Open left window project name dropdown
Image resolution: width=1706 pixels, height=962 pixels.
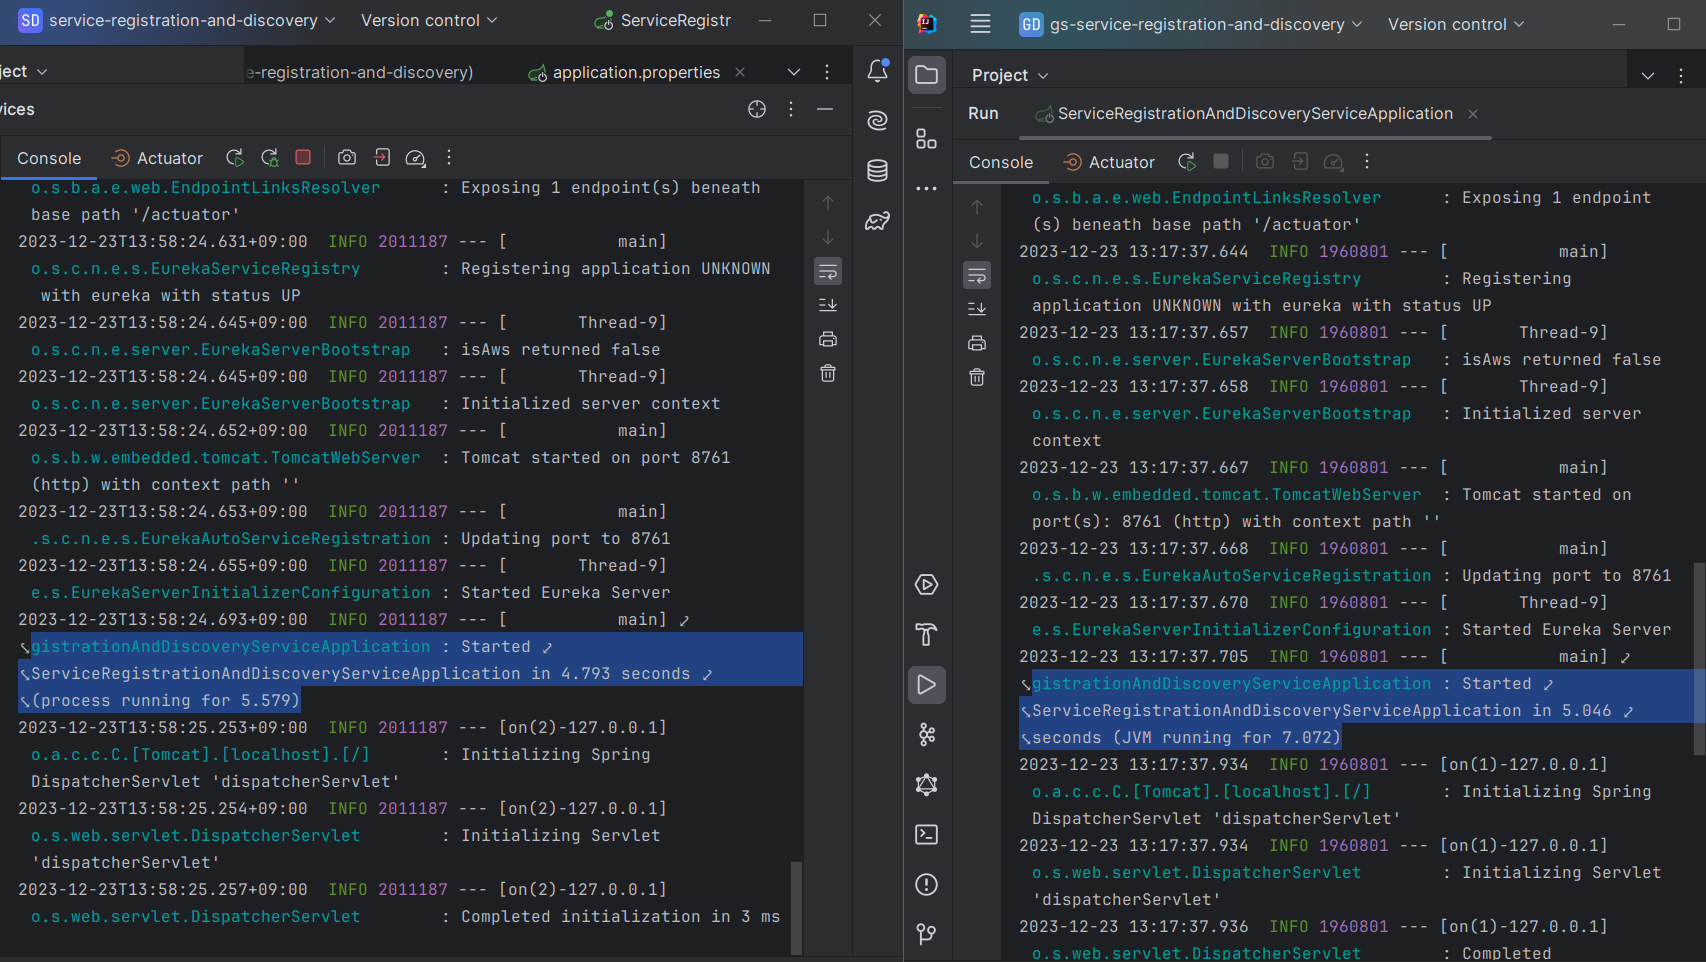[x=177, y=20]
